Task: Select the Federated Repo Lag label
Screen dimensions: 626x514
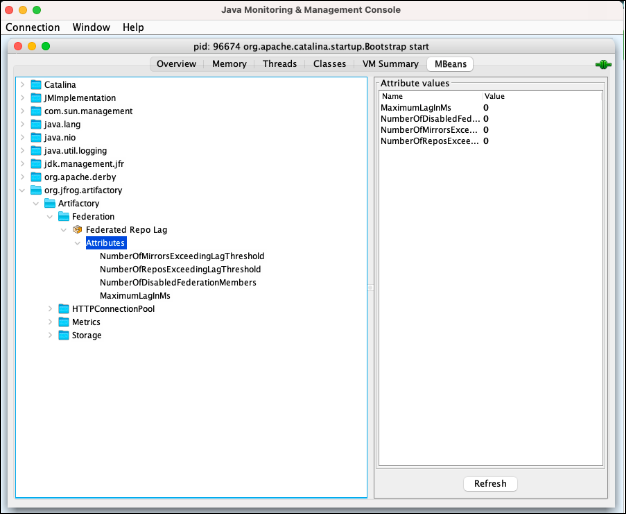Action: coord(127,230)
